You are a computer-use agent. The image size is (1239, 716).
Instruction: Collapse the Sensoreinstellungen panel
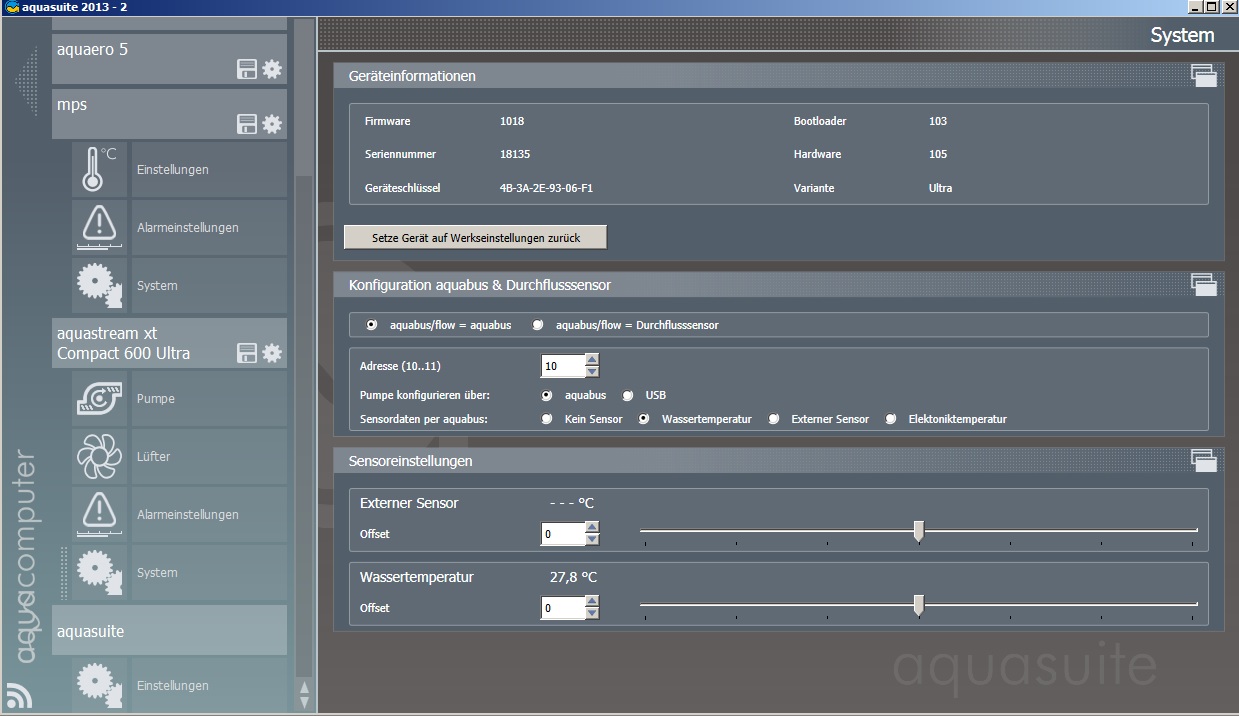tap(1203, 461)
